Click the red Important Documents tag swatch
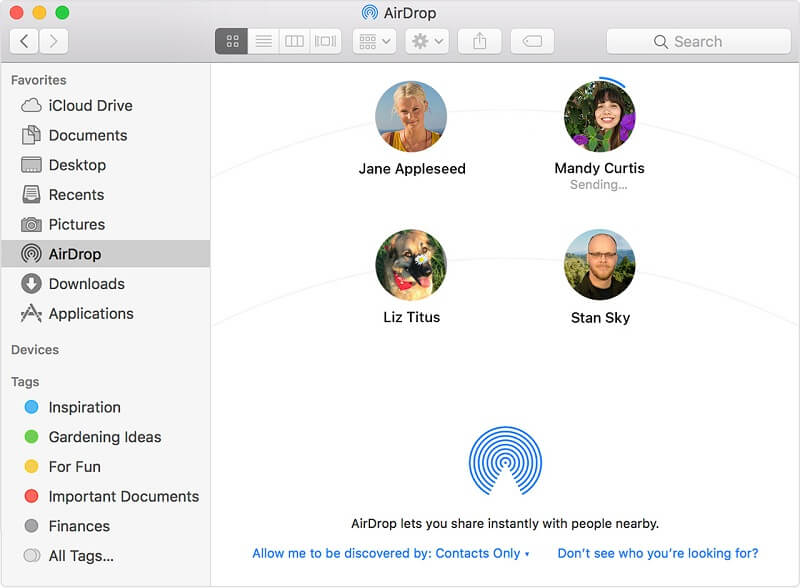Screen dimensions: 800x588 (29, 496)
